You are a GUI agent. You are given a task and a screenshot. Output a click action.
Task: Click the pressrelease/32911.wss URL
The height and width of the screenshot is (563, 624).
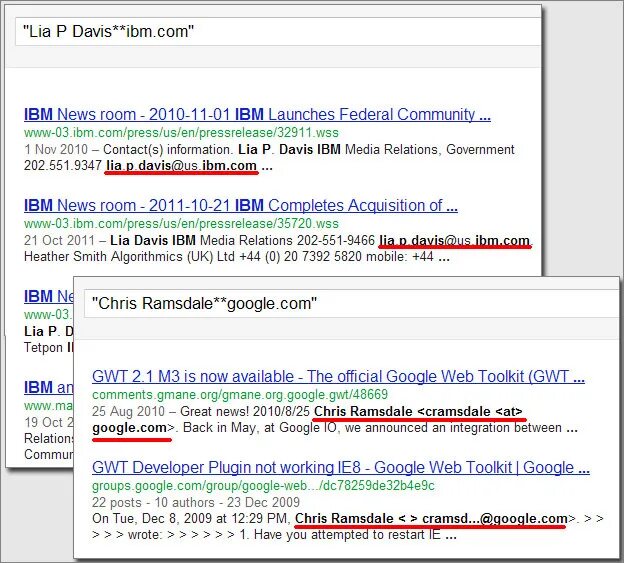tap(181, 132)
